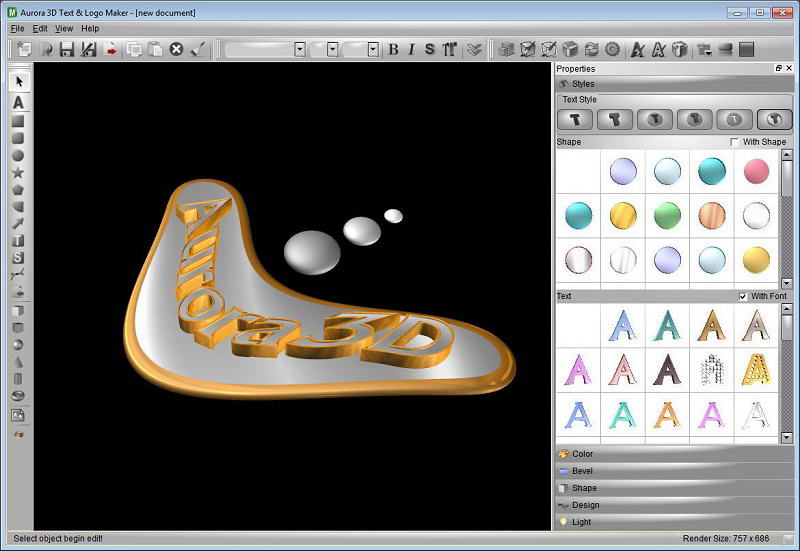Open the File menu
This screenshot has height=551, width=800.
(17, 29)
